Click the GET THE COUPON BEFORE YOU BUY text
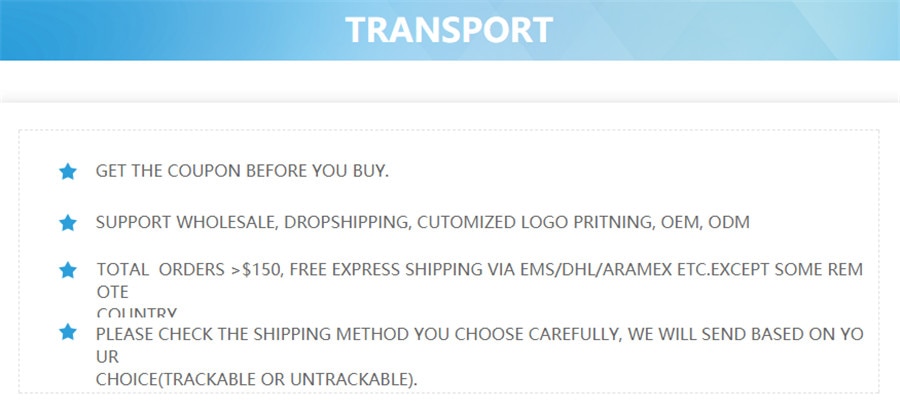 tap(242, 171)
